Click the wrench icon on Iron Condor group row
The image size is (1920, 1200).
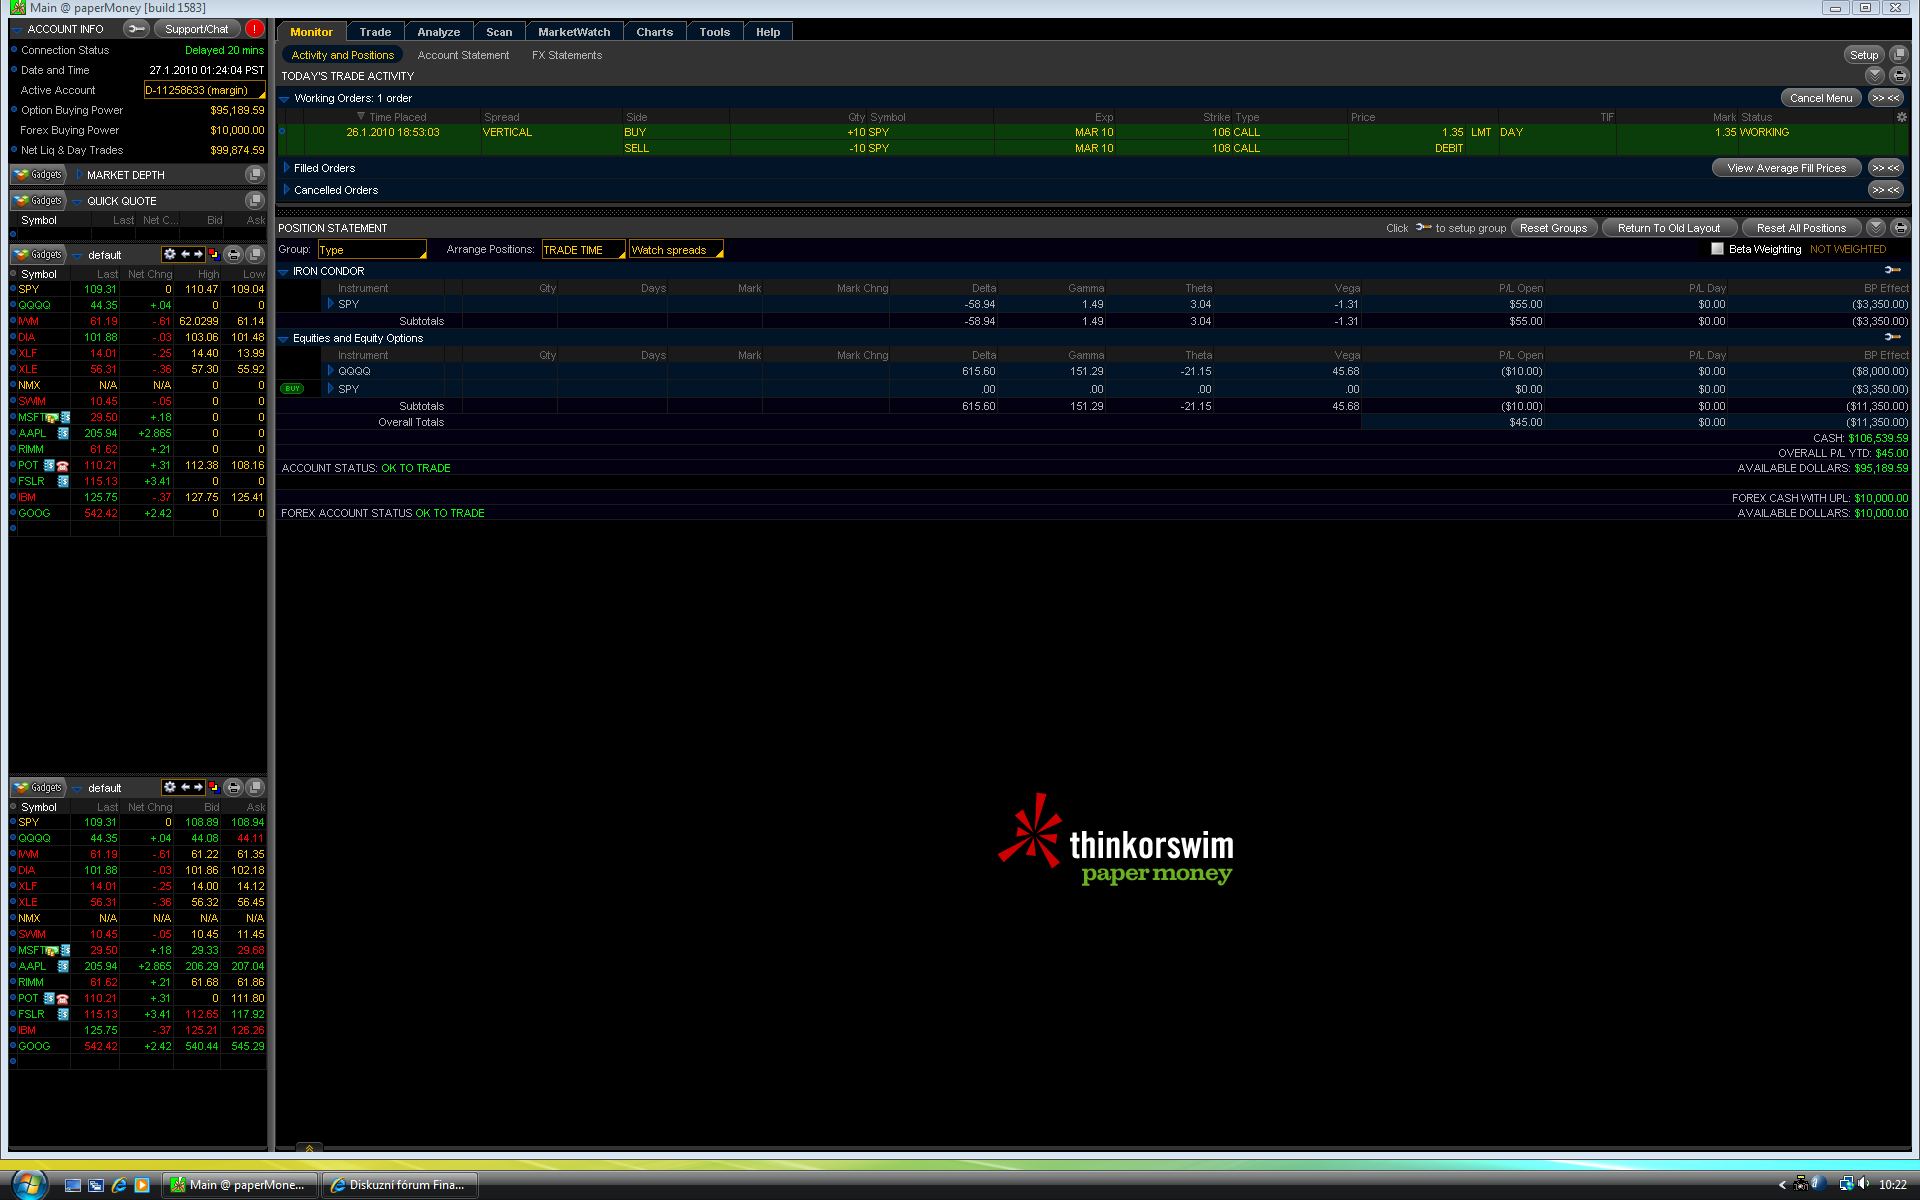click(1892, 271)
